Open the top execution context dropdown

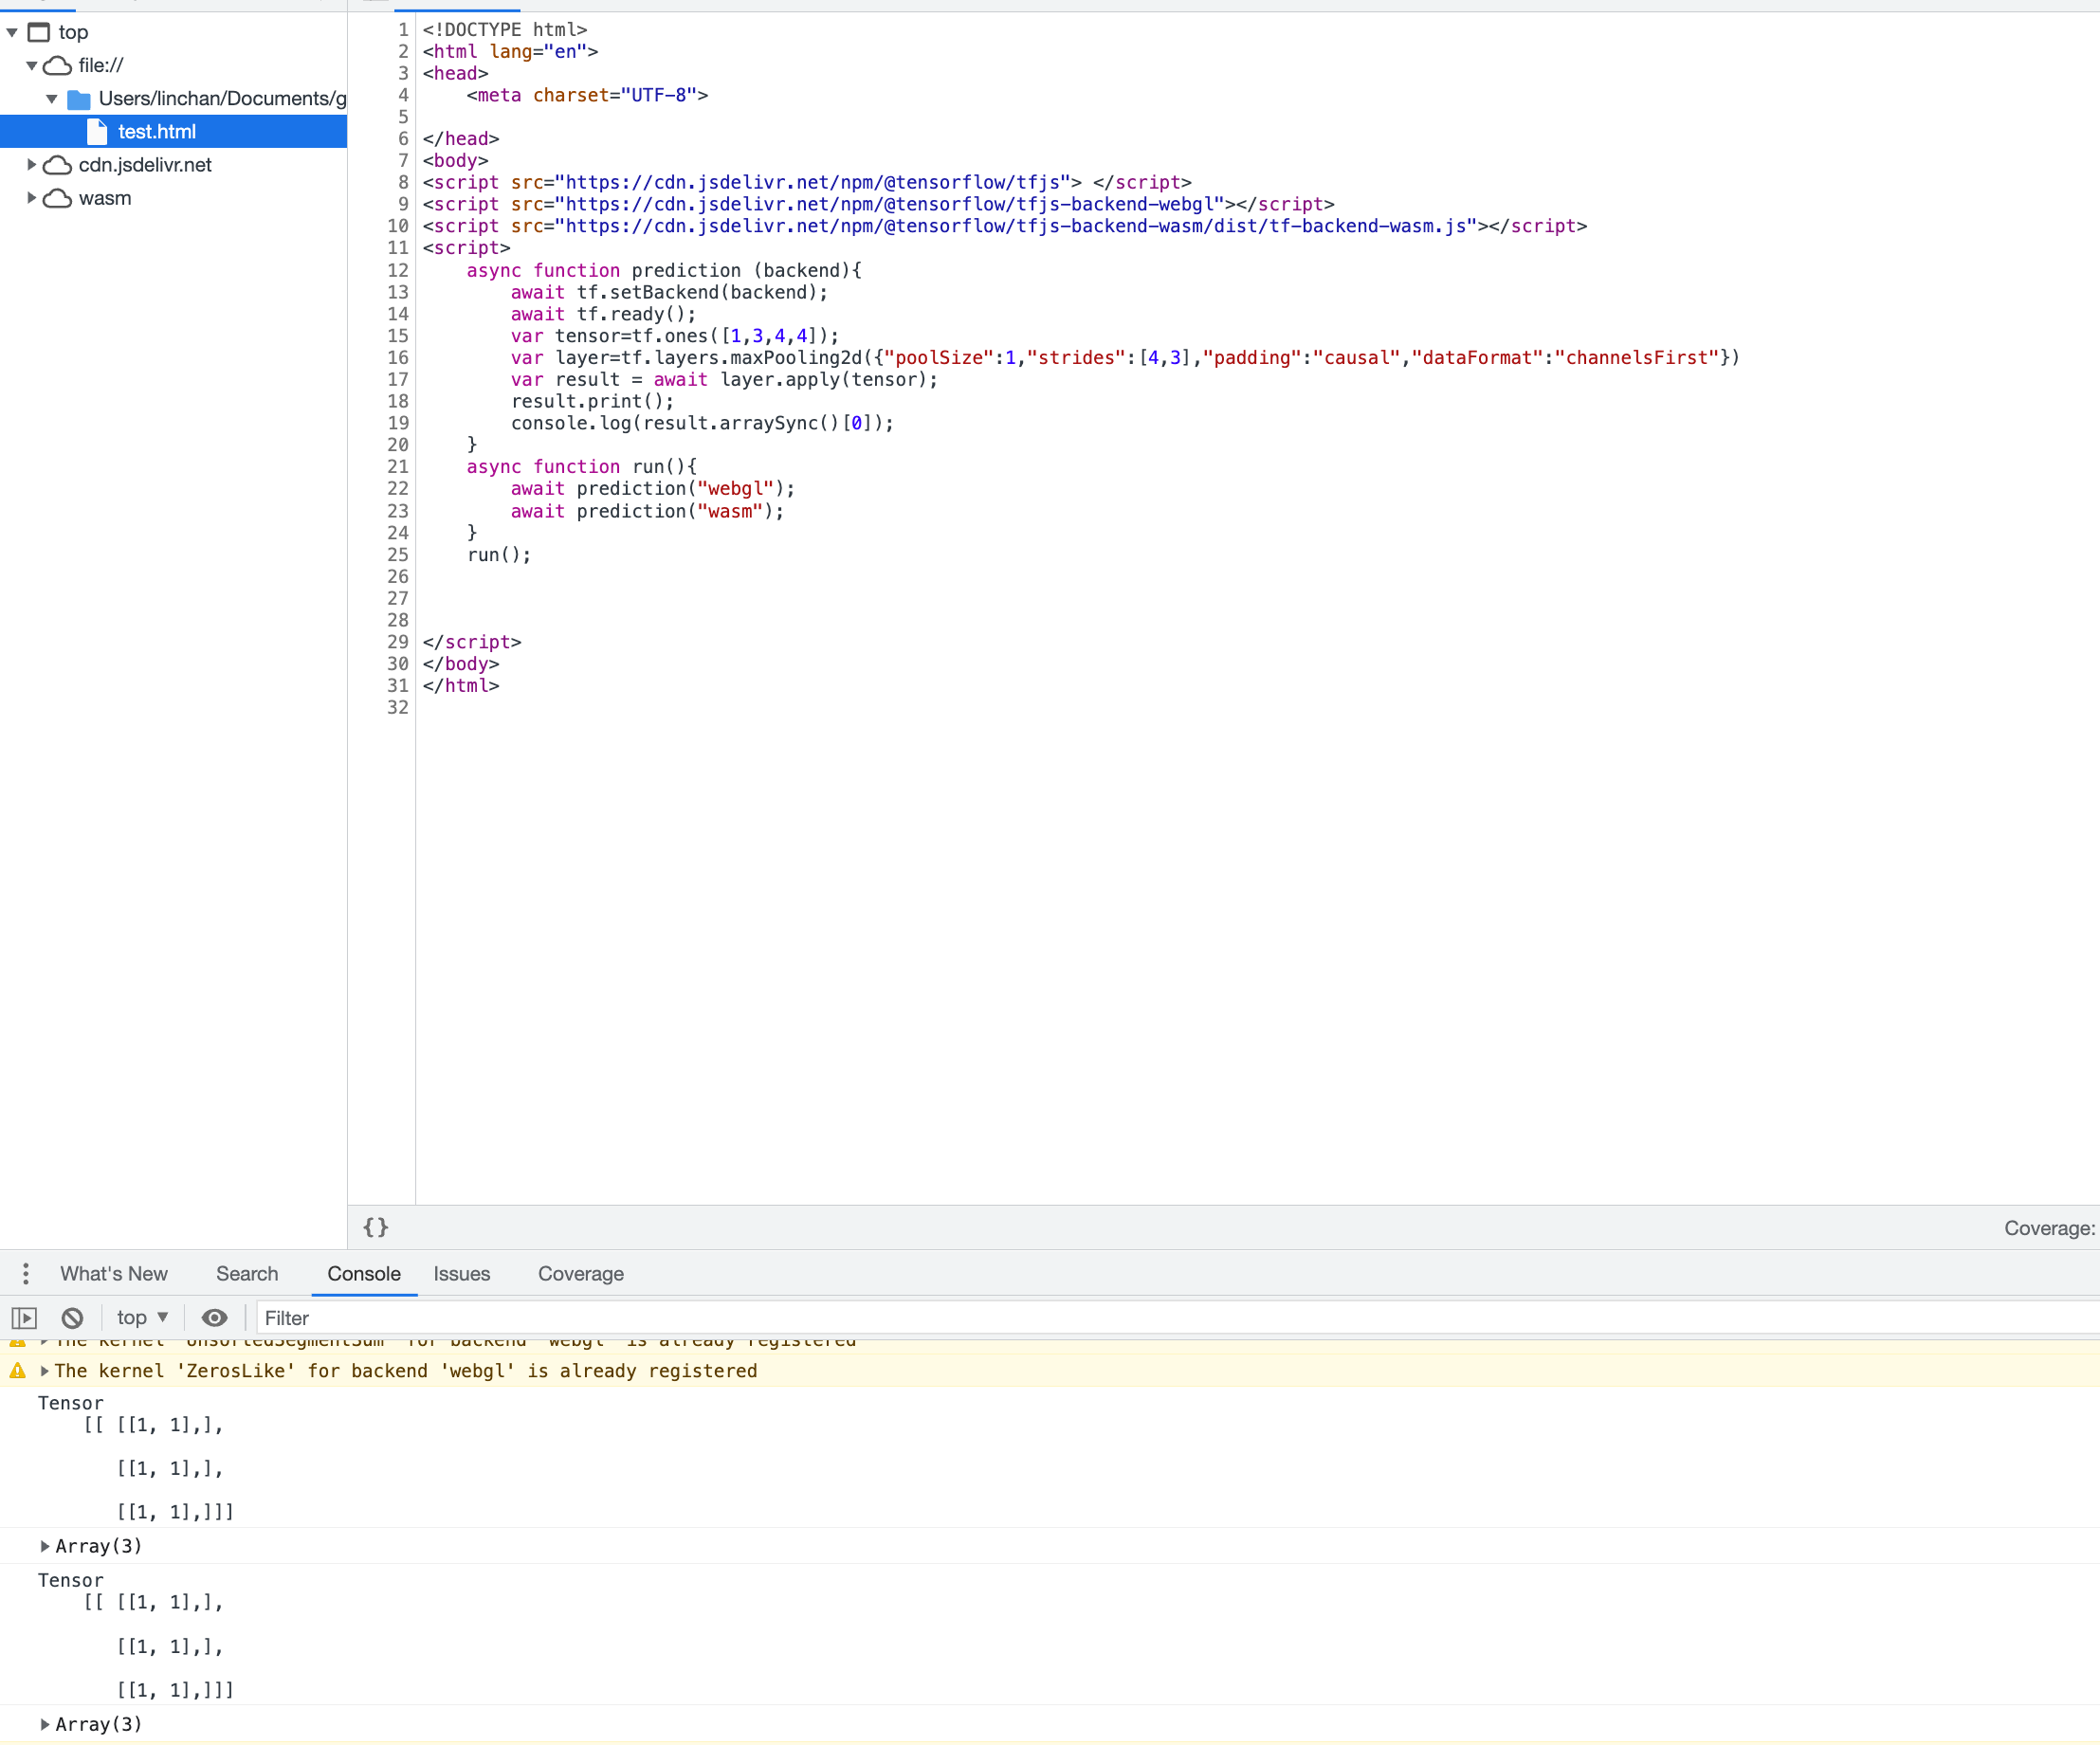click(x=140, y=1317)
